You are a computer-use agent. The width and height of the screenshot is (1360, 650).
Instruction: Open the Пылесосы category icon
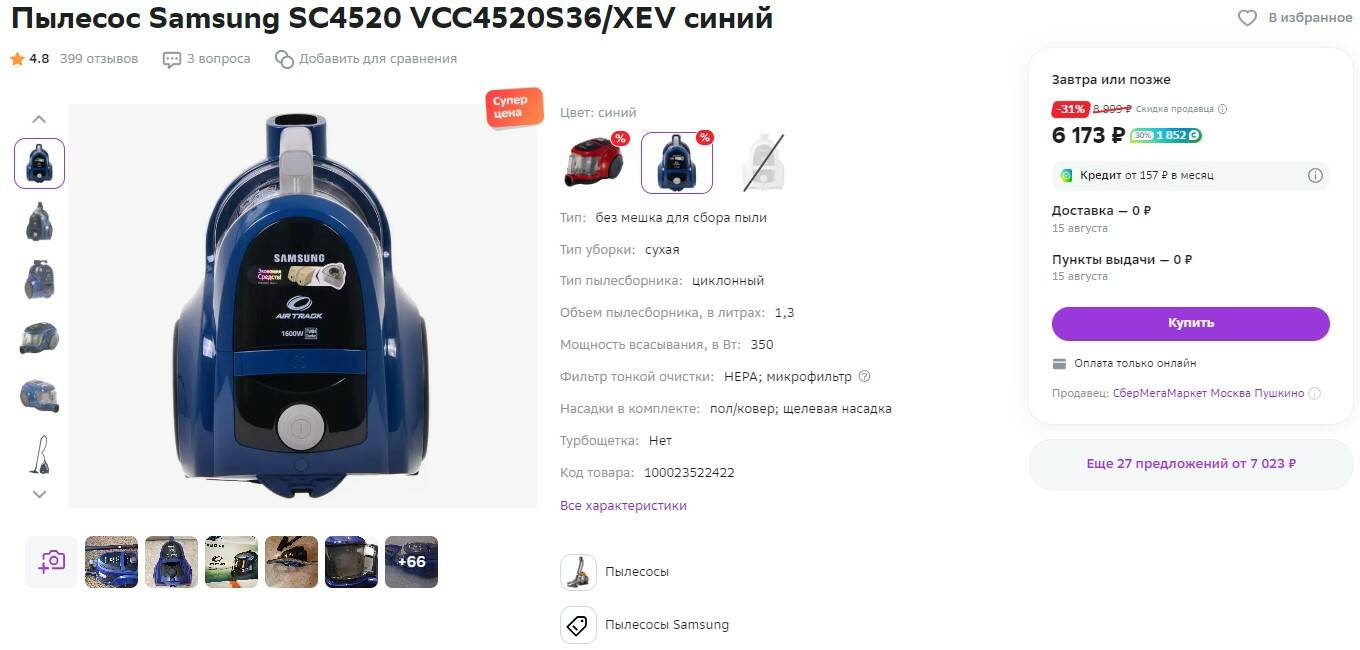click(578, 572)
